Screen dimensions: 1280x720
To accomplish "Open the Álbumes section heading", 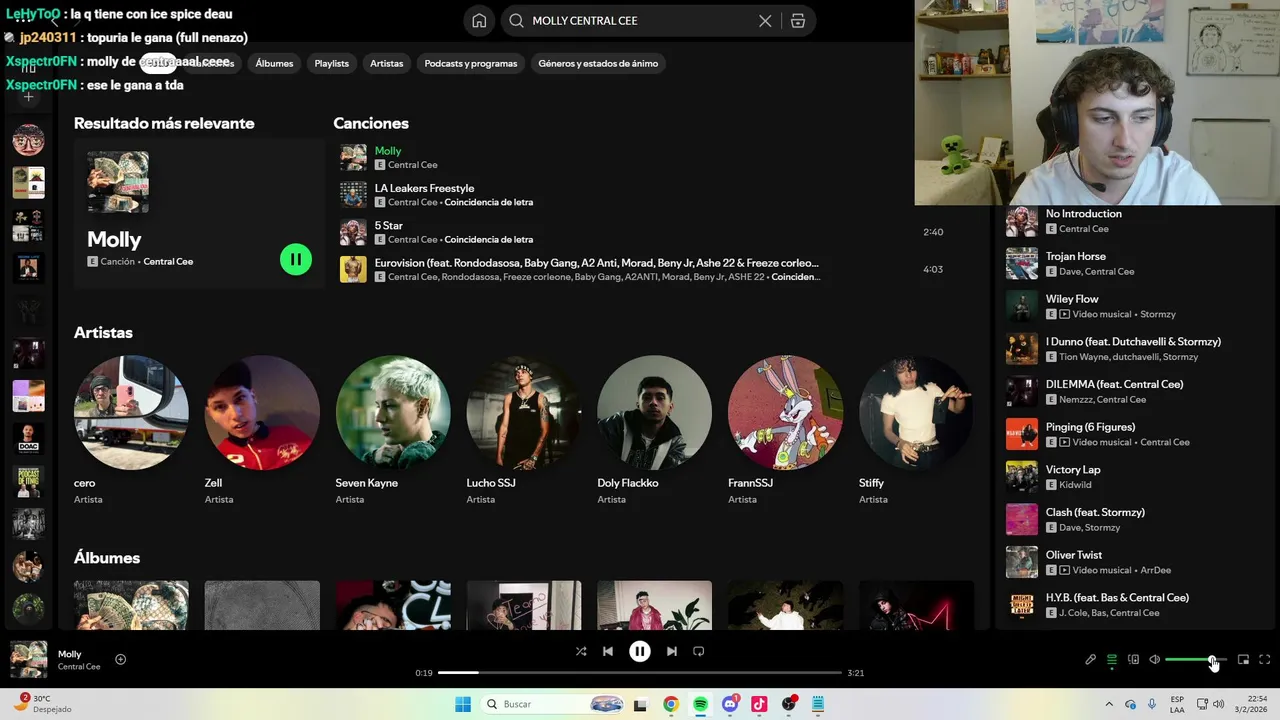I will pyautogui.click(x=107, y=557).
